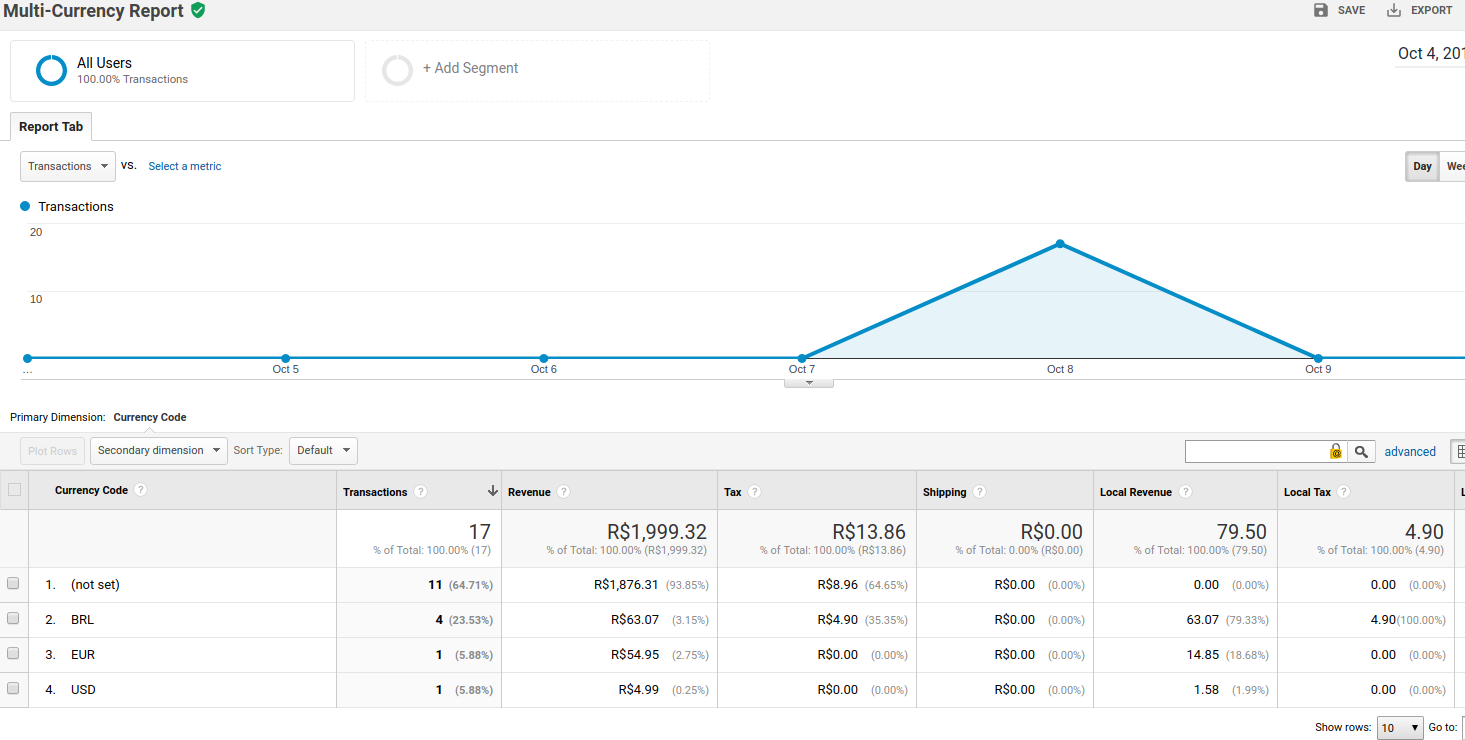Check the (not set) row checkbox
The image size is (1465, 740).
pos(13,584)
